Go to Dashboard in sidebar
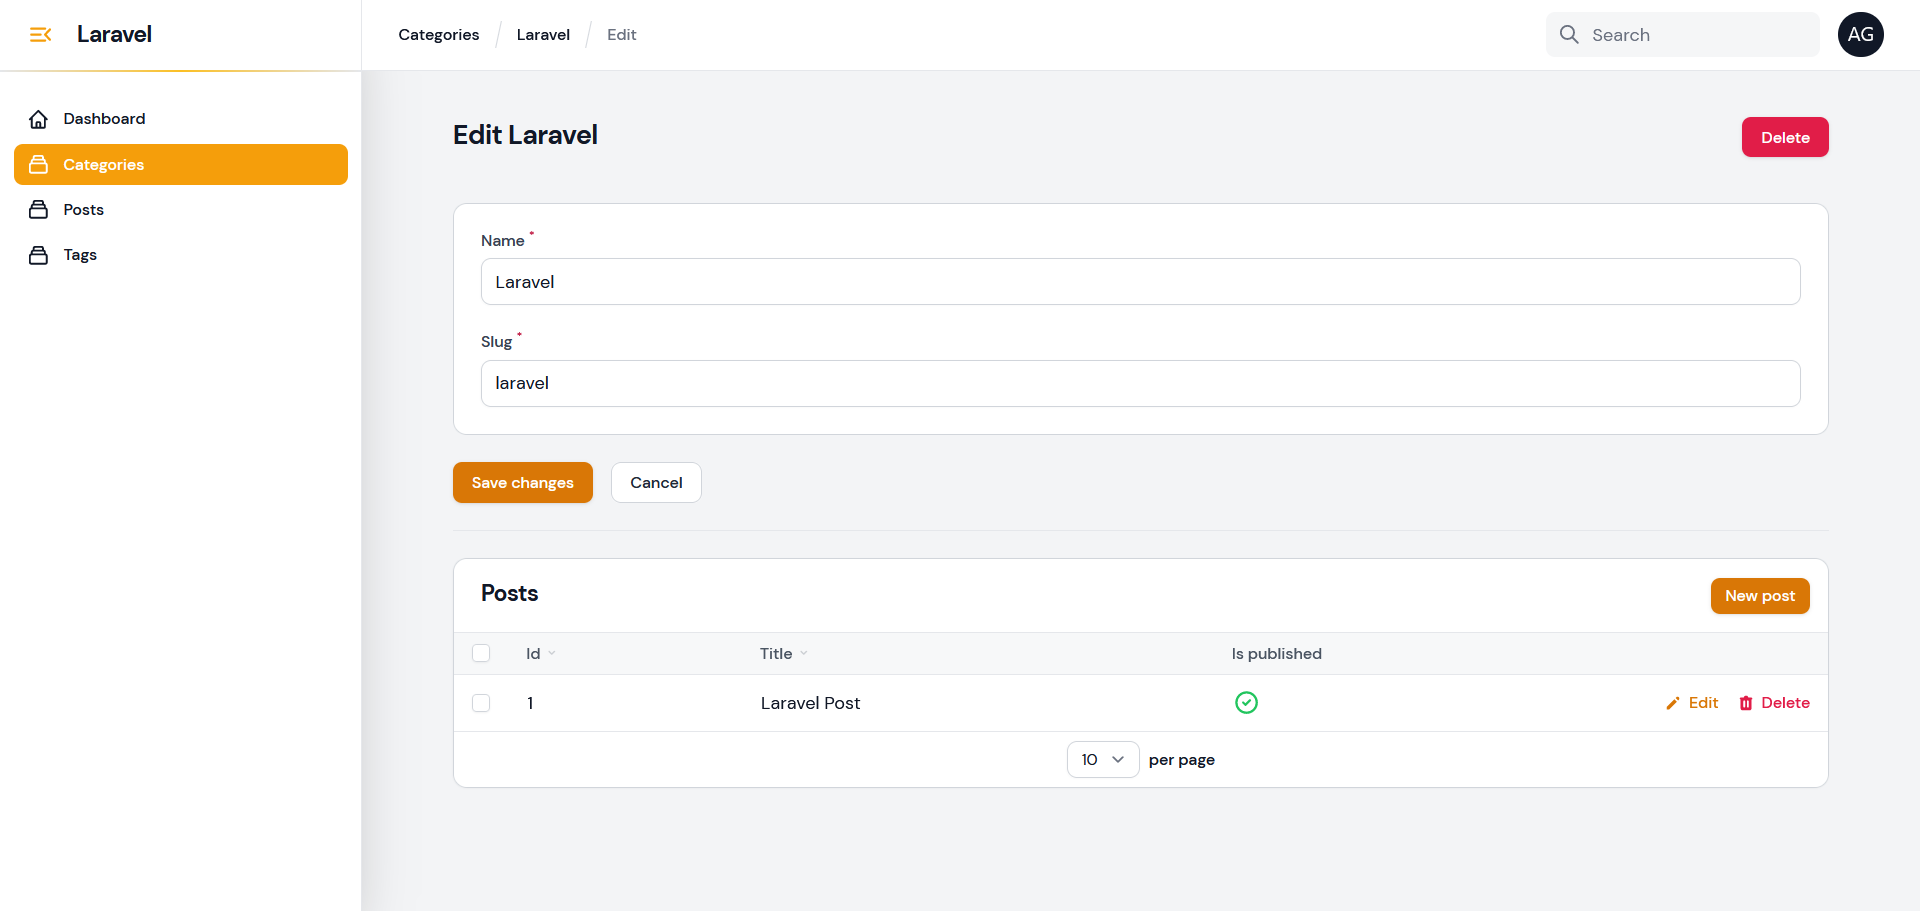Screen dimensions: 1920x911 (x=181, y=119)
